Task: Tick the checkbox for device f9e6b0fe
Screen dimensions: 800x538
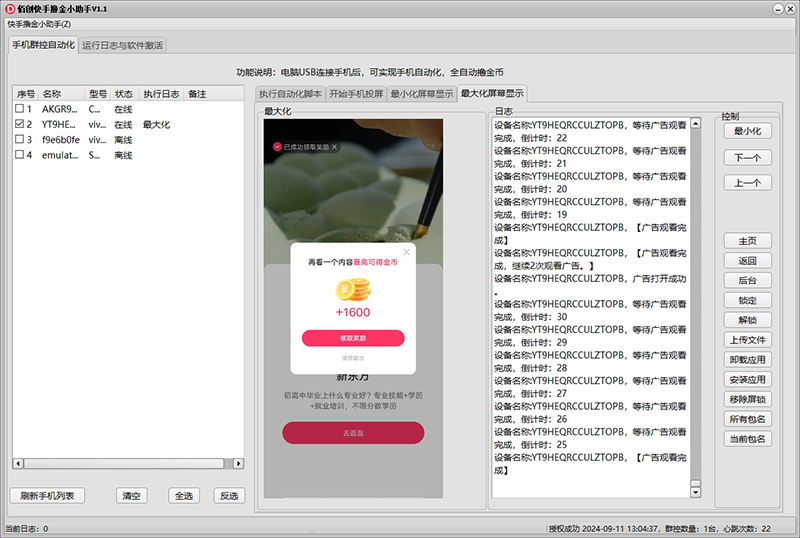Action: 19,139
